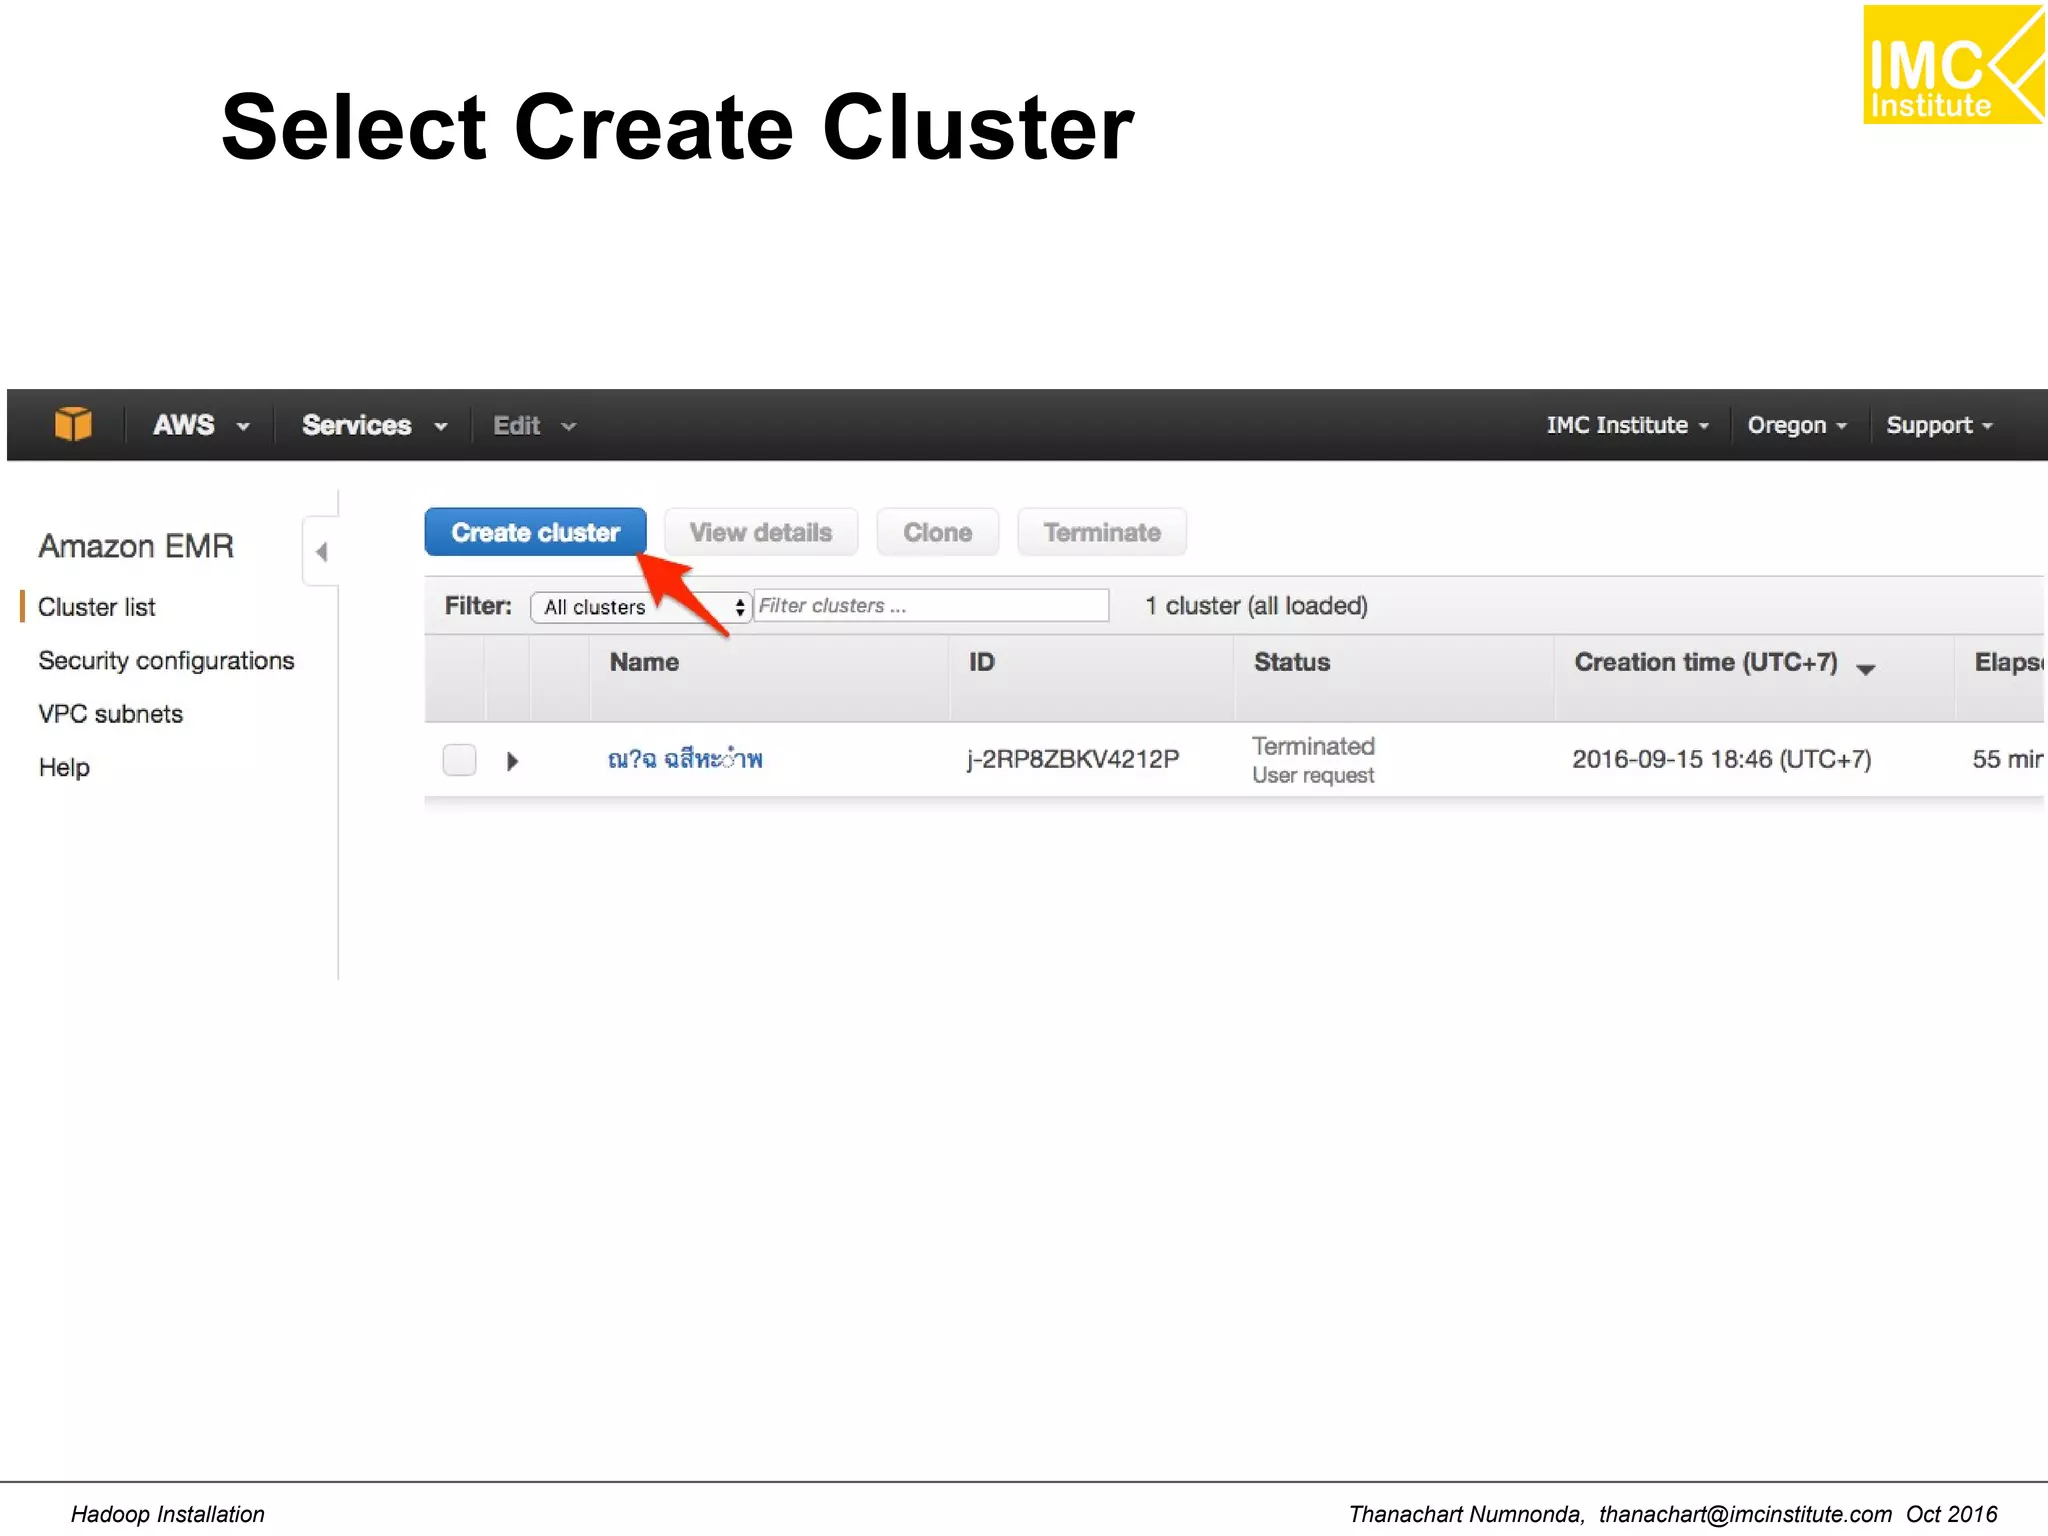Open Help in the sidebar
This screenshot has width=2048, height=1536.
point(64,767)
